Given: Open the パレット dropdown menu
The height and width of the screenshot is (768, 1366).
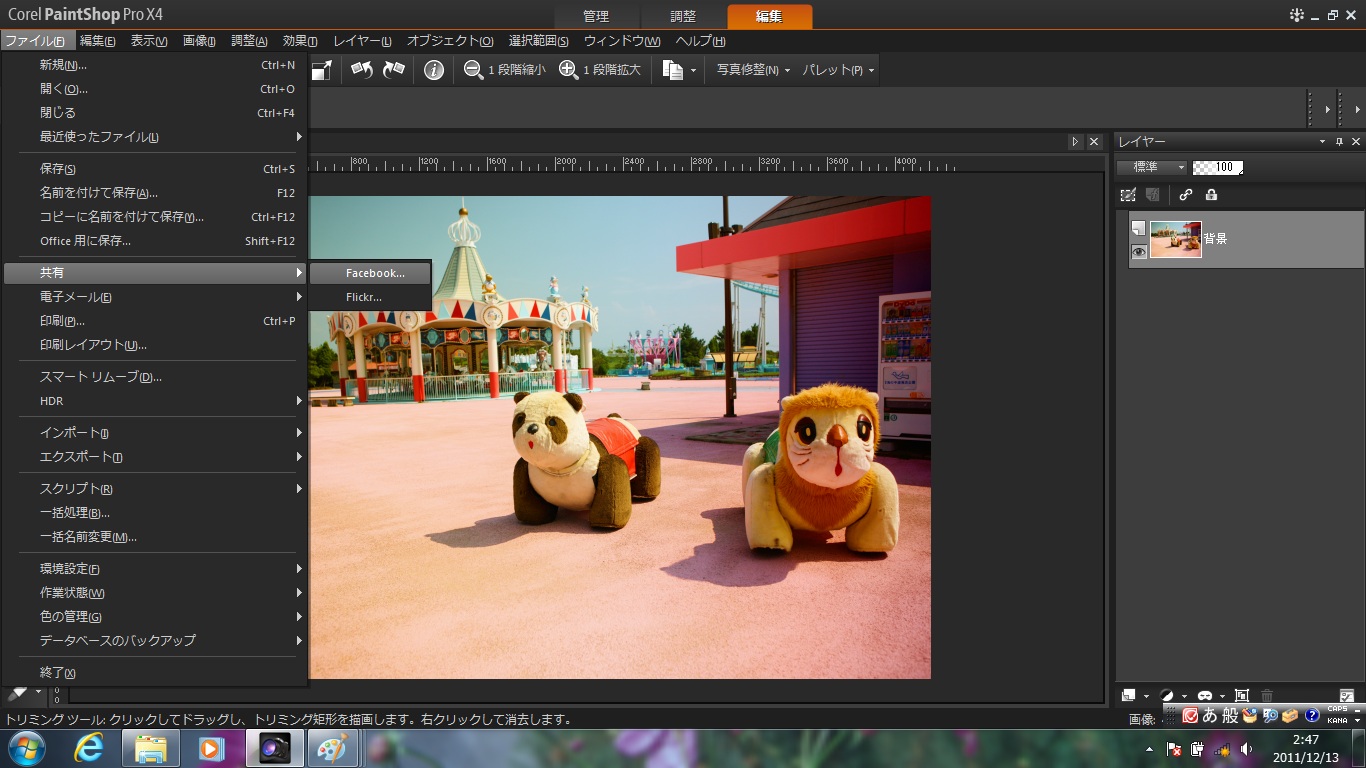Looking at the screenshot, I should pos(838,70).
